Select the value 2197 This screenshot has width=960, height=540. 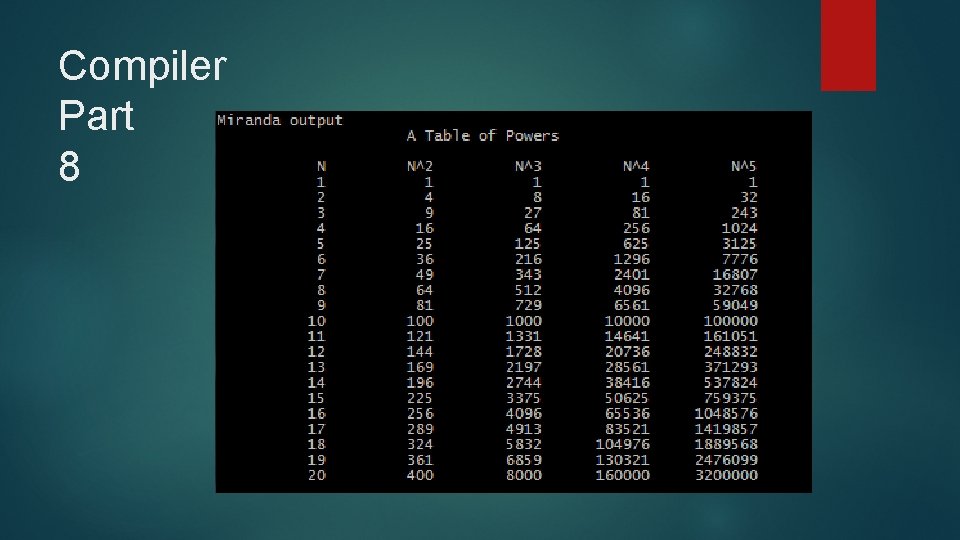[x=523, y=367]
